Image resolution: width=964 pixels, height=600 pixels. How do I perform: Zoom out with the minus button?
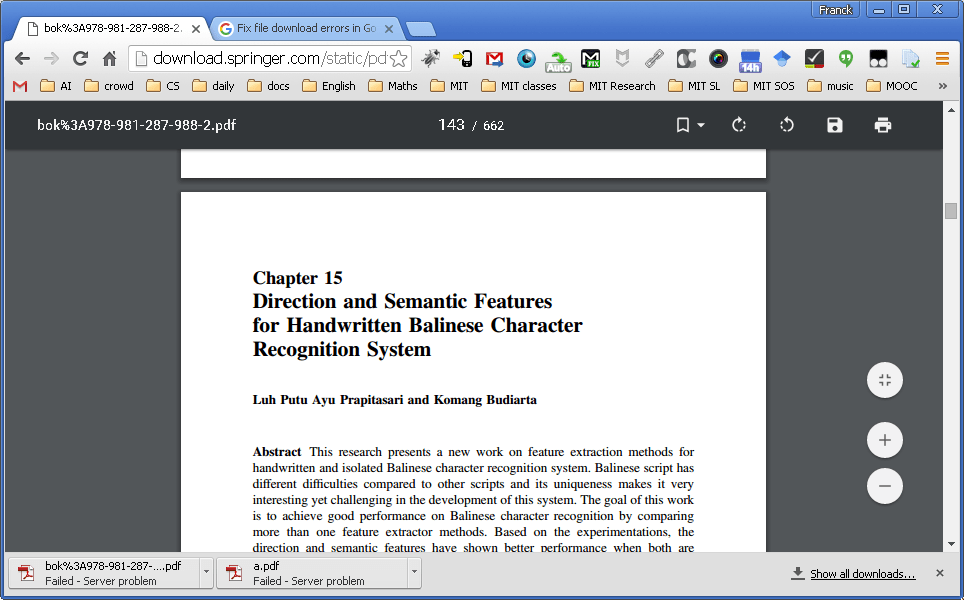coord(885,486)
